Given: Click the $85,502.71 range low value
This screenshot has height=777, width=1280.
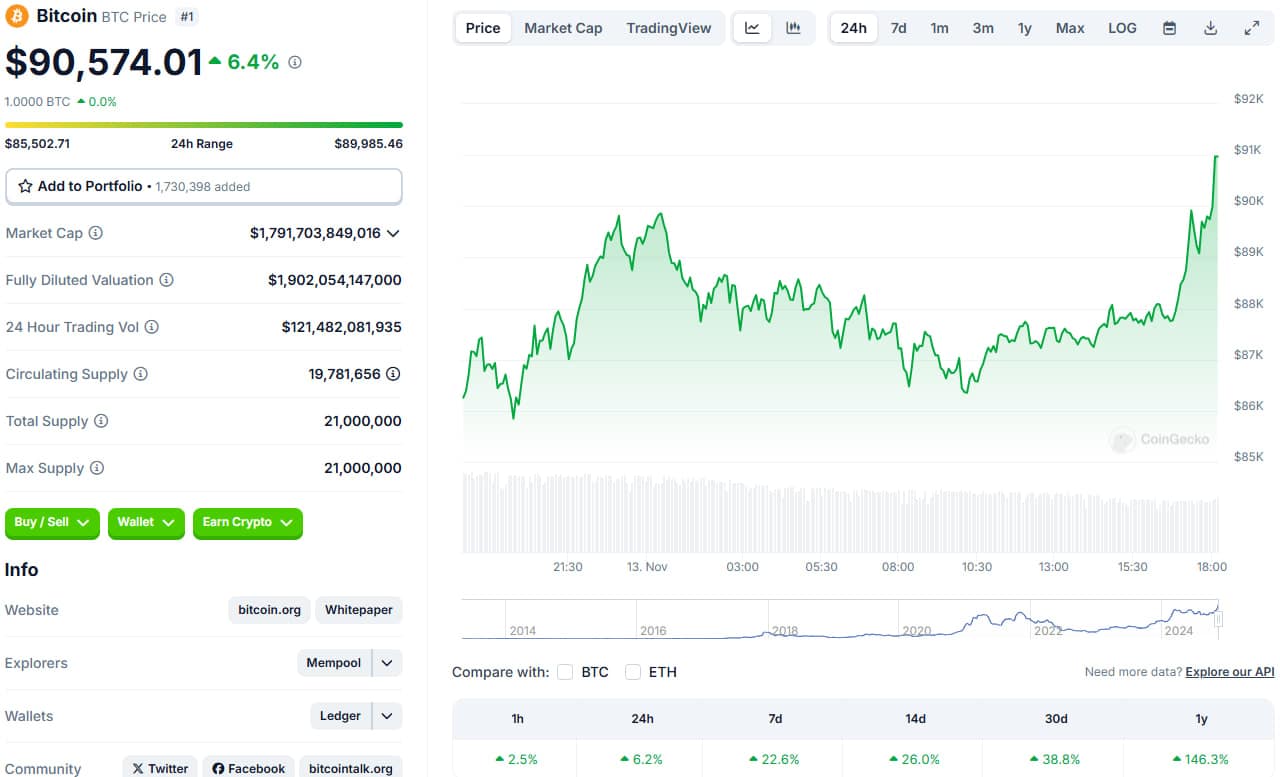Looking at the screenshot, I should (38, 144).
